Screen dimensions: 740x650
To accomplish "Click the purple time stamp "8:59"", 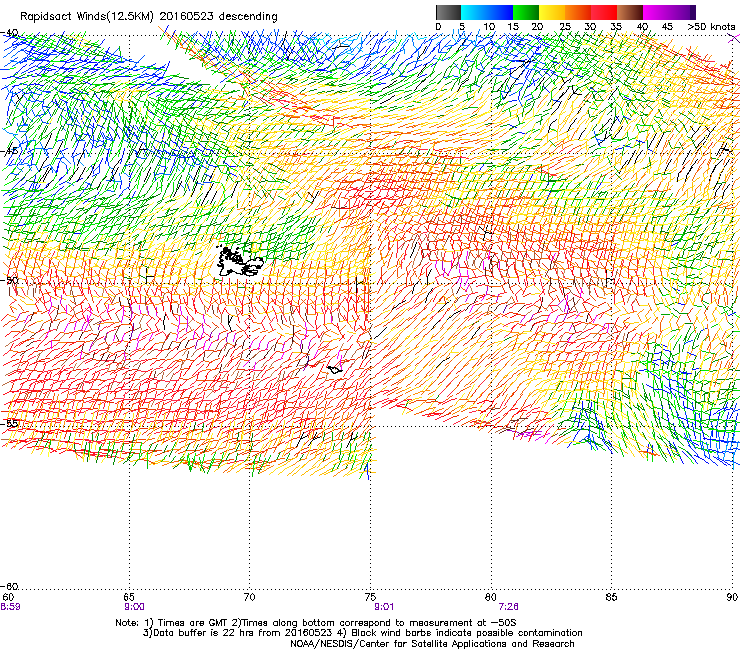I will click(10, 607).
